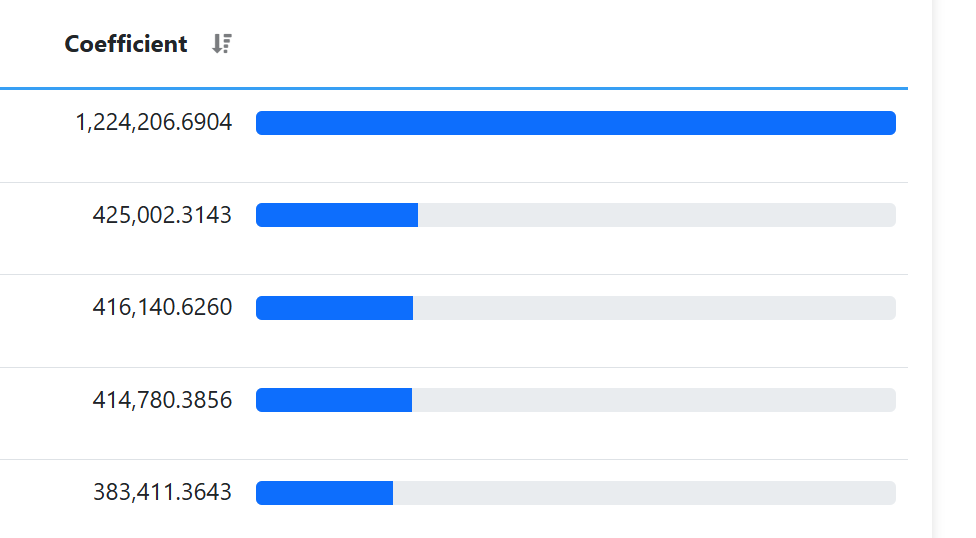Click the Coefficient column header label
The width and height of the screenshot is (976, 538).
(x=126, y=44)
